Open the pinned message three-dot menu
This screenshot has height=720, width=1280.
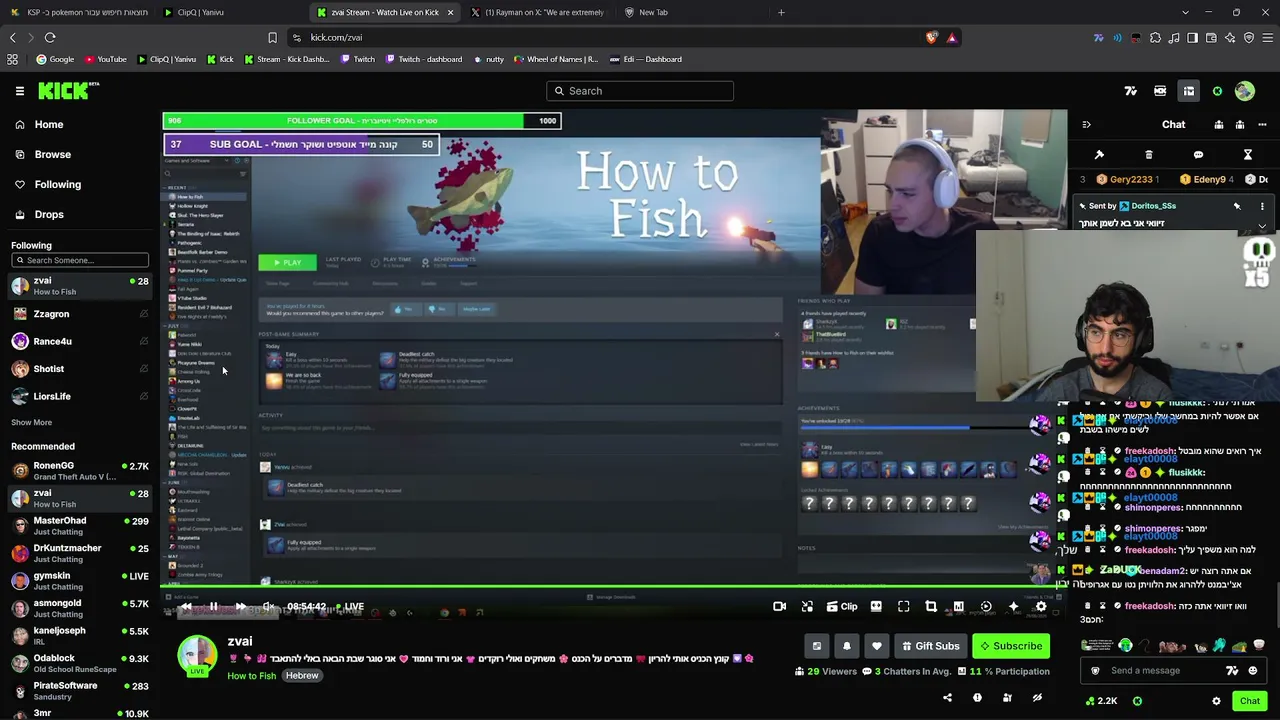click(x=1262, y=206)
